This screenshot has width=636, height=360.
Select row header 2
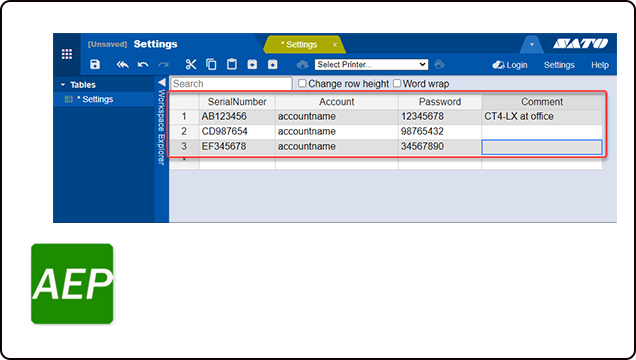184,132
